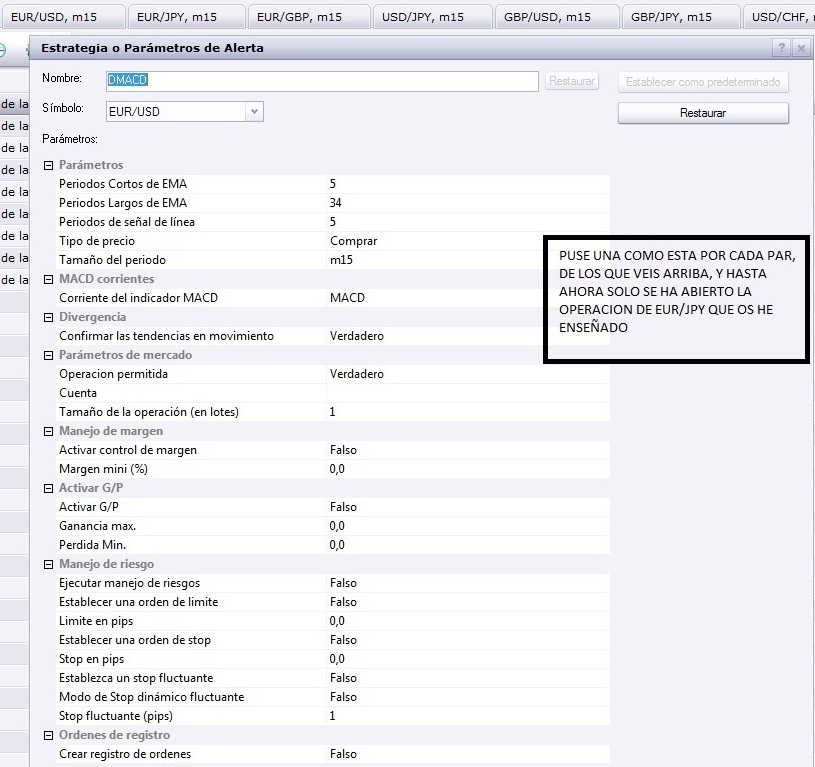Select the Establecer una orden de stop value
The width and height of the screenshot is (815, 767).
343,640
